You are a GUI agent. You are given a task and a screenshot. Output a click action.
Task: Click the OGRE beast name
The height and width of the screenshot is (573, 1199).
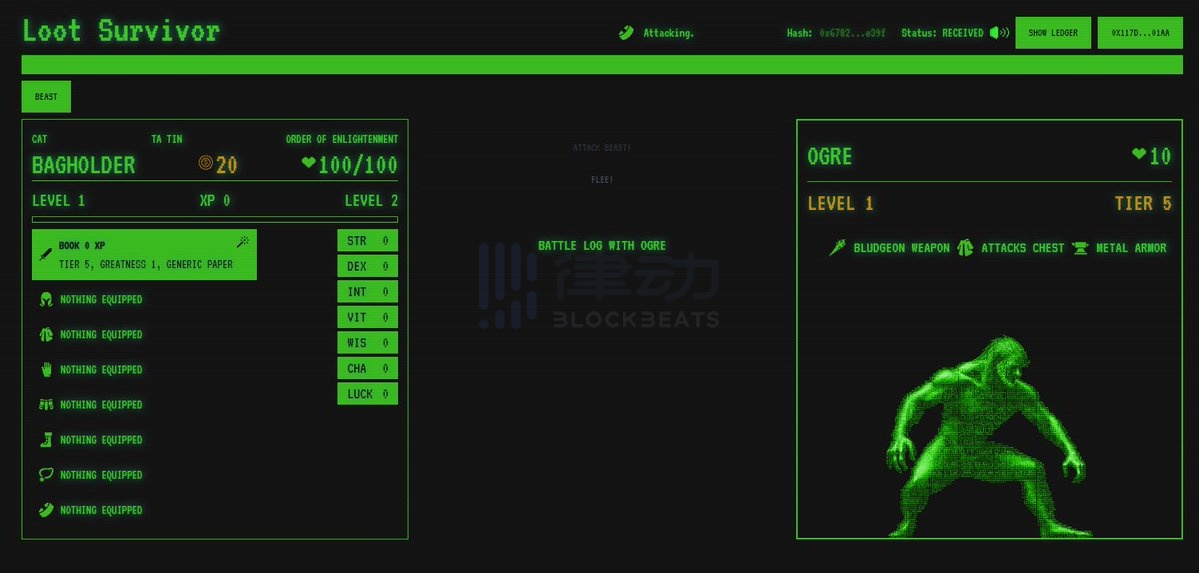[x=830, y=157]
